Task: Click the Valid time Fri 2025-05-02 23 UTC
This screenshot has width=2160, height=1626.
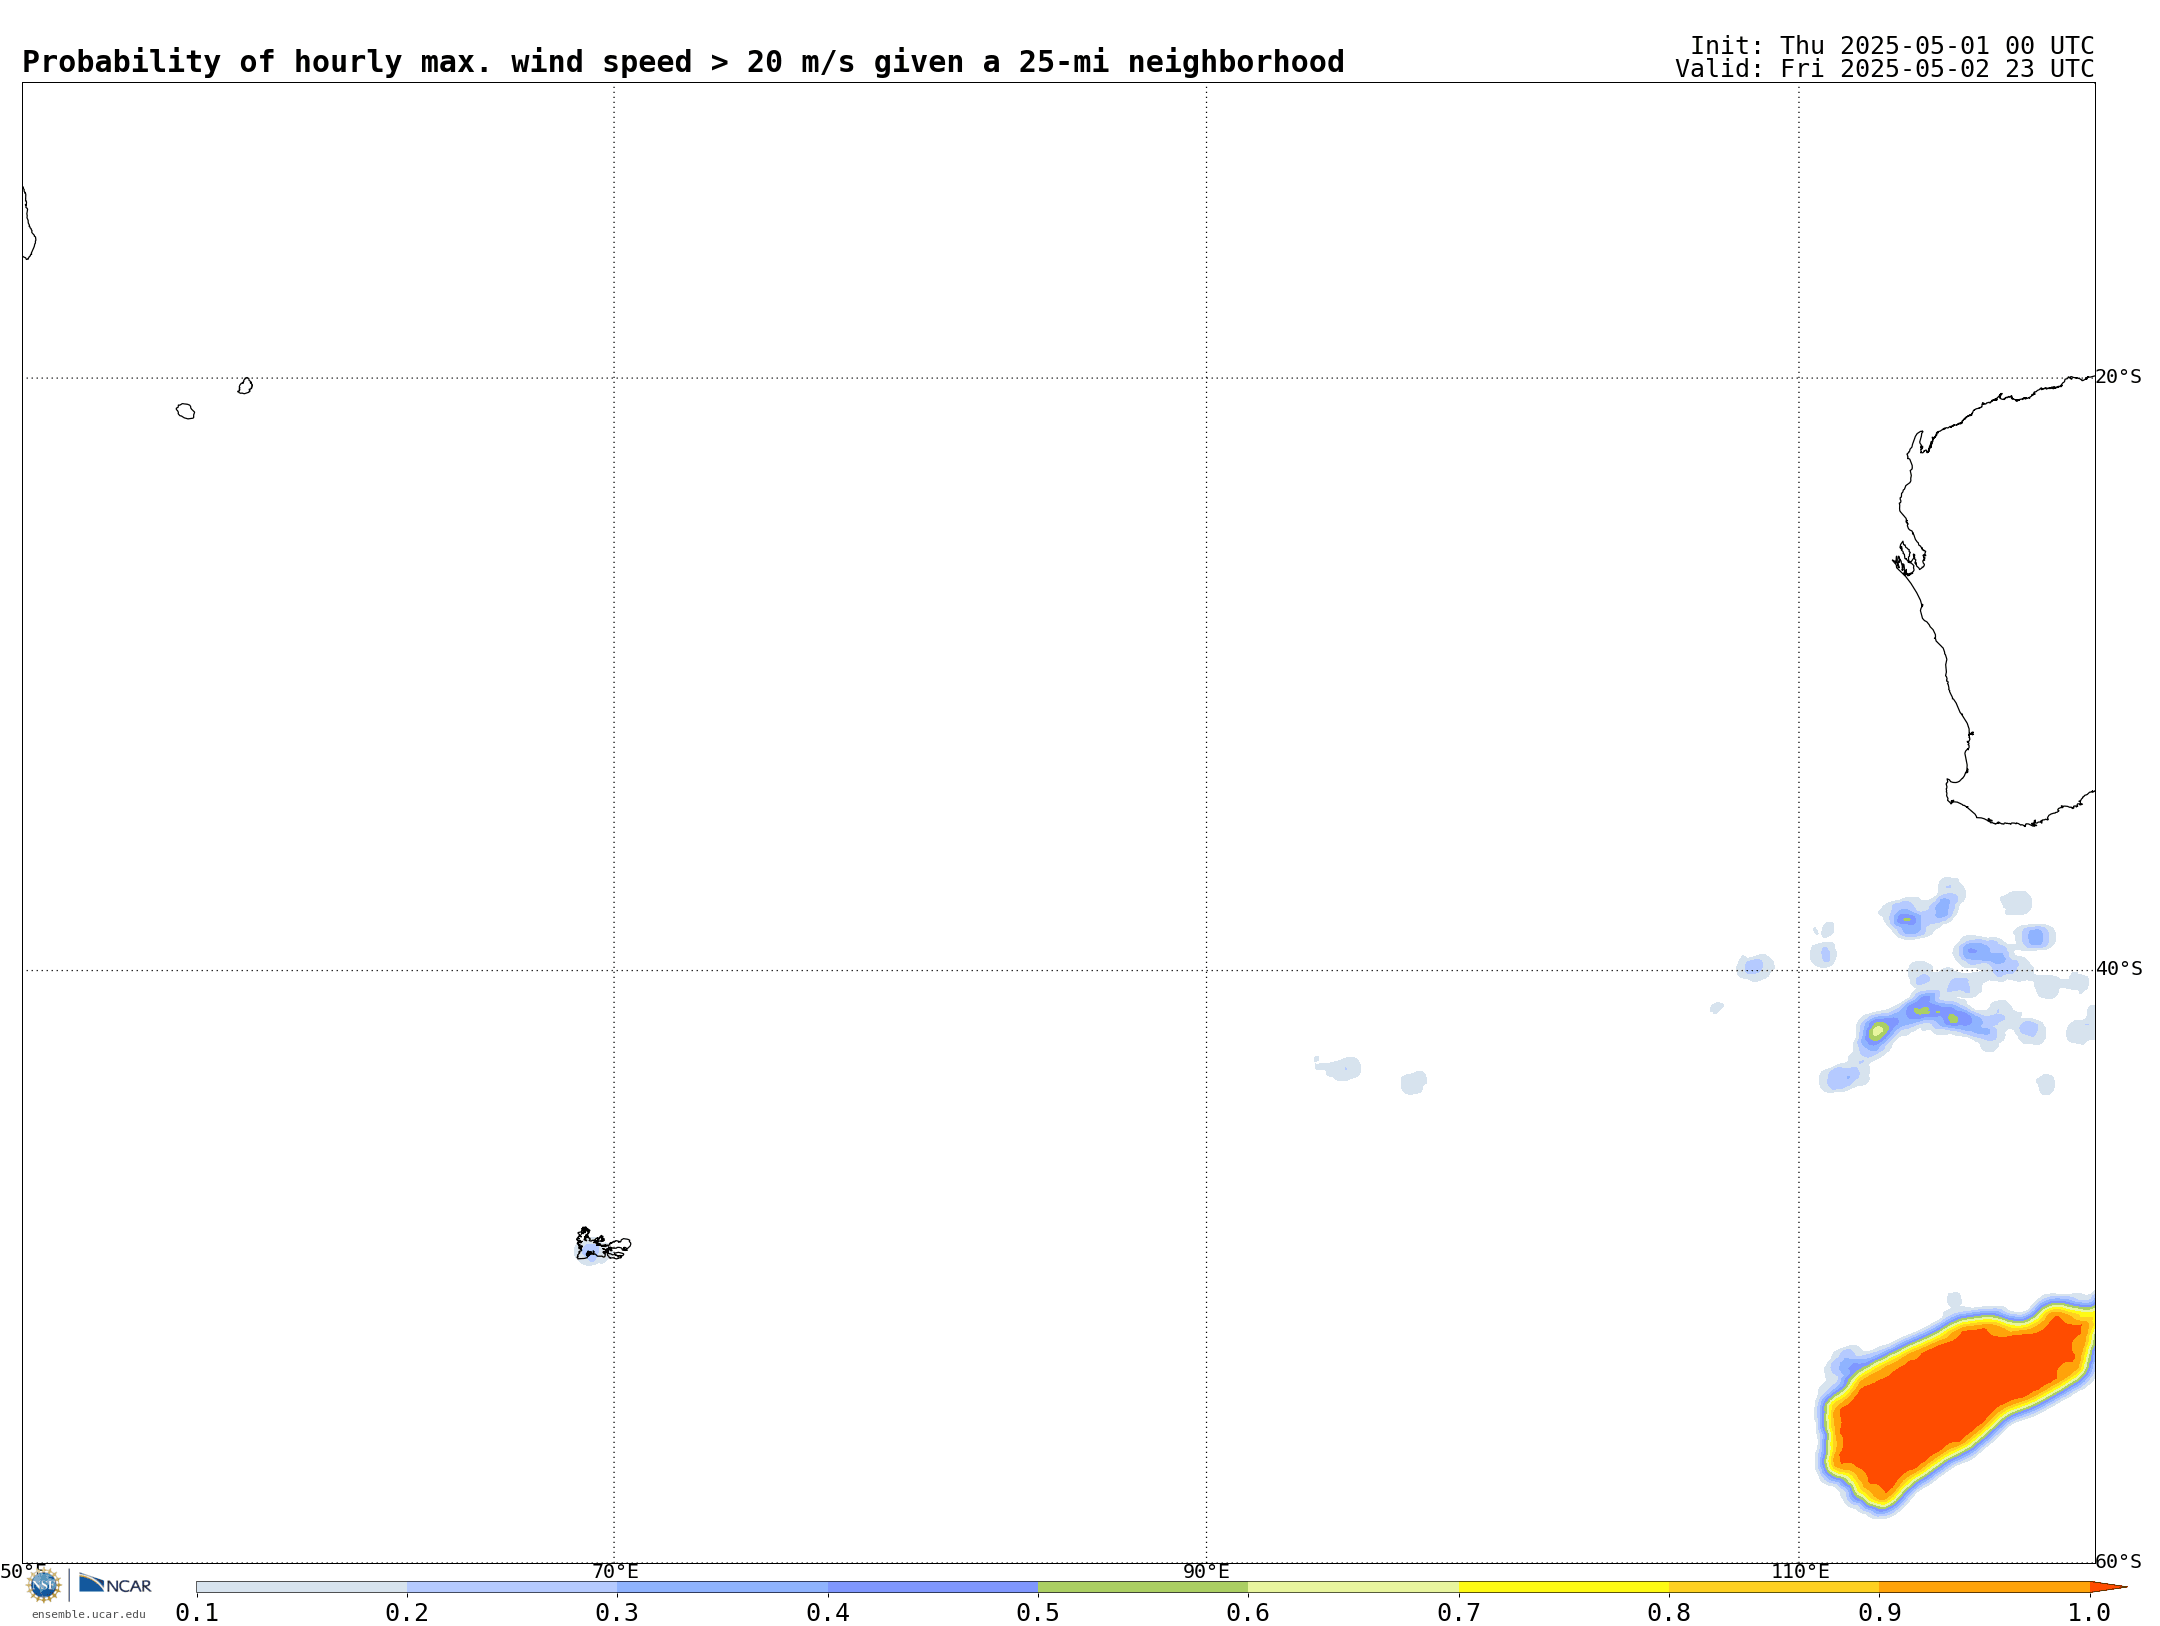Action: [1885, 69]
